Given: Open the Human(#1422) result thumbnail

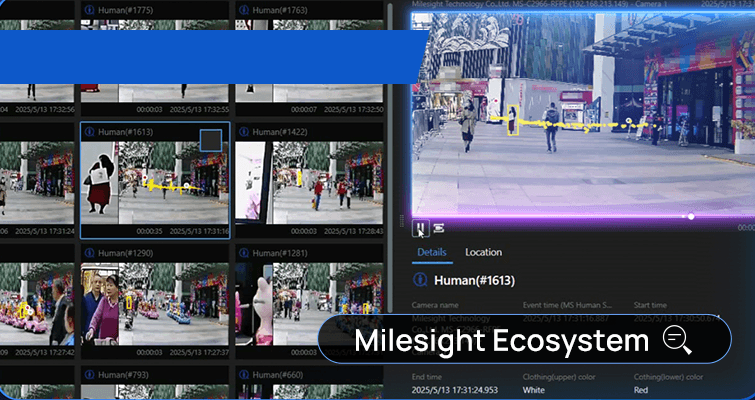Looking at the screenshot, I should point(309,182).
